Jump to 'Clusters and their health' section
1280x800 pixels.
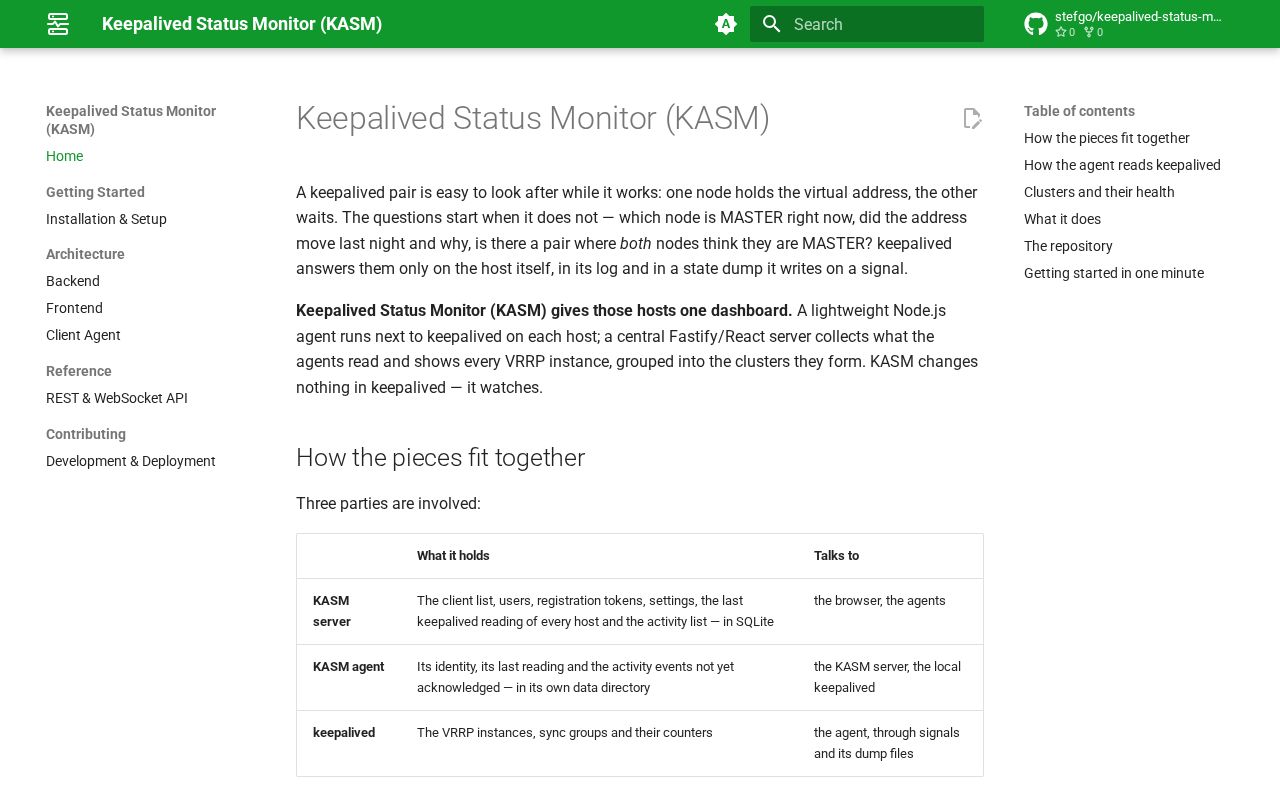click(1099, 192)
